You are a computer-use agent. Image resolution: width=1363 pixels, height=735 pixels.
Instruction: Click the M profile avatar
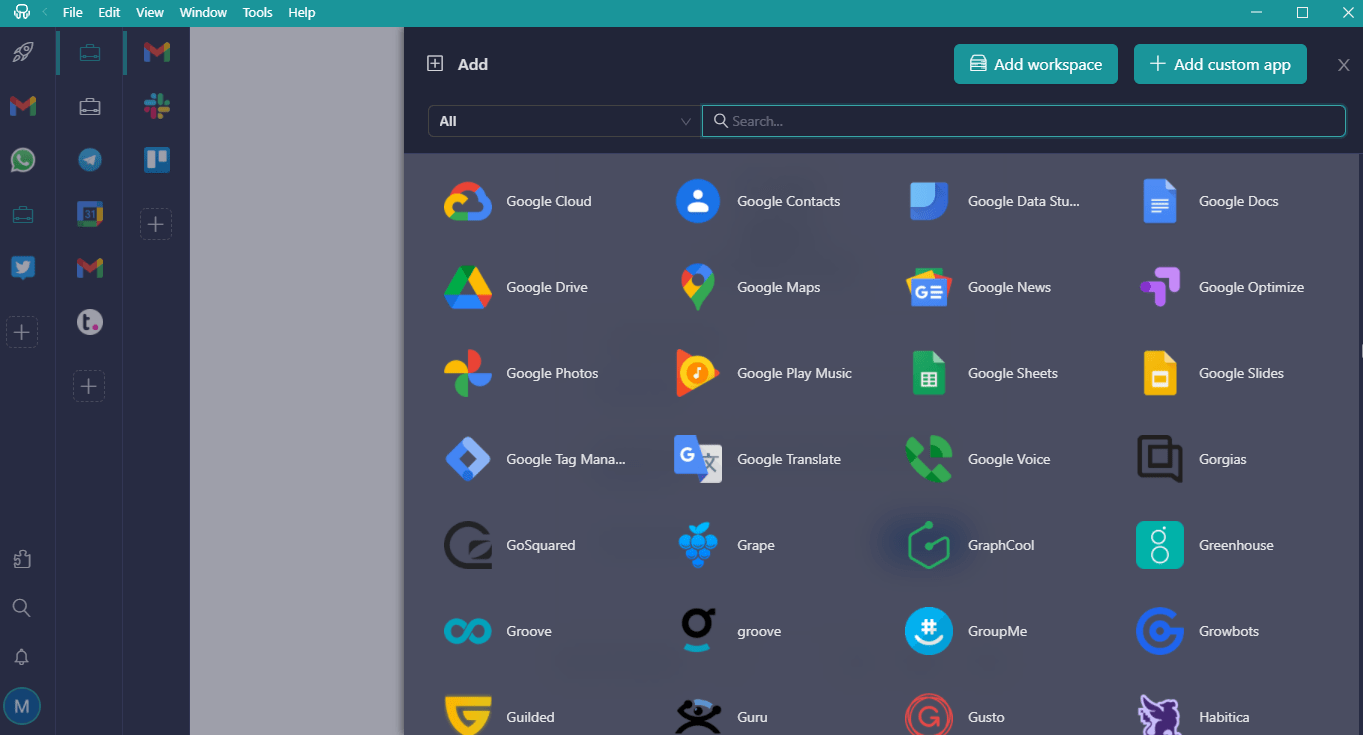[x=22, y=706]
